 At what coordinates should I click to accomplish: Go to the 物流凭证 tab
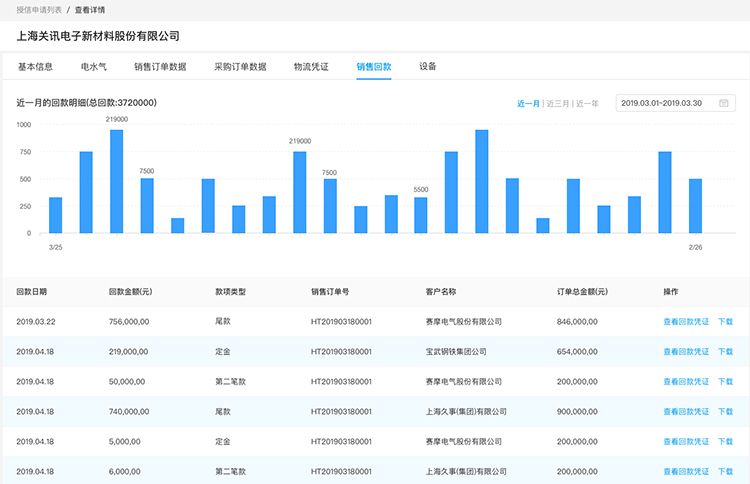(x=311, y=67)
